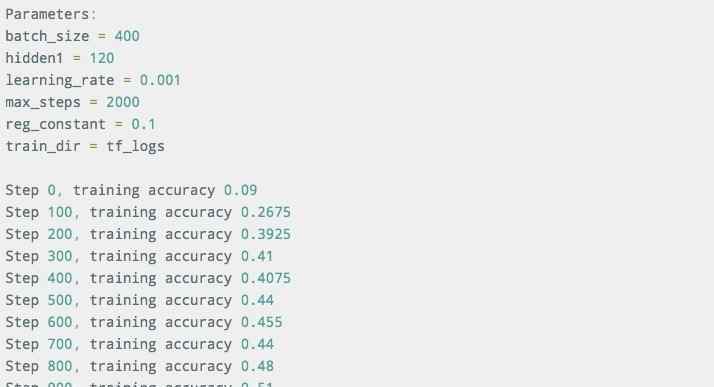Select the Step 700 accuracy value

[x=257, y=344]
